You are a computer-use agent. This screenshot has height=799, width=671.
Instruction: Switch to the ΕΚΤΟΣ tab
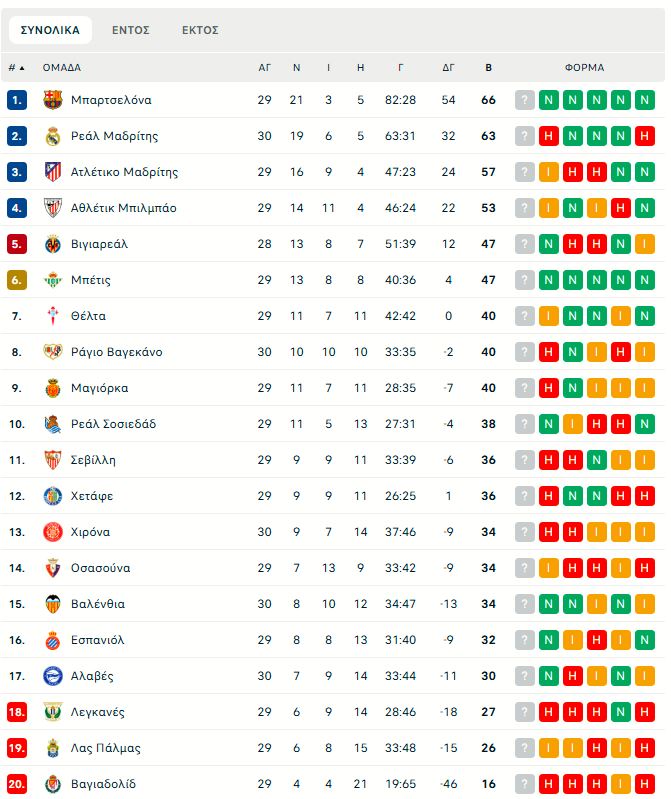click(x=200, y=30)
